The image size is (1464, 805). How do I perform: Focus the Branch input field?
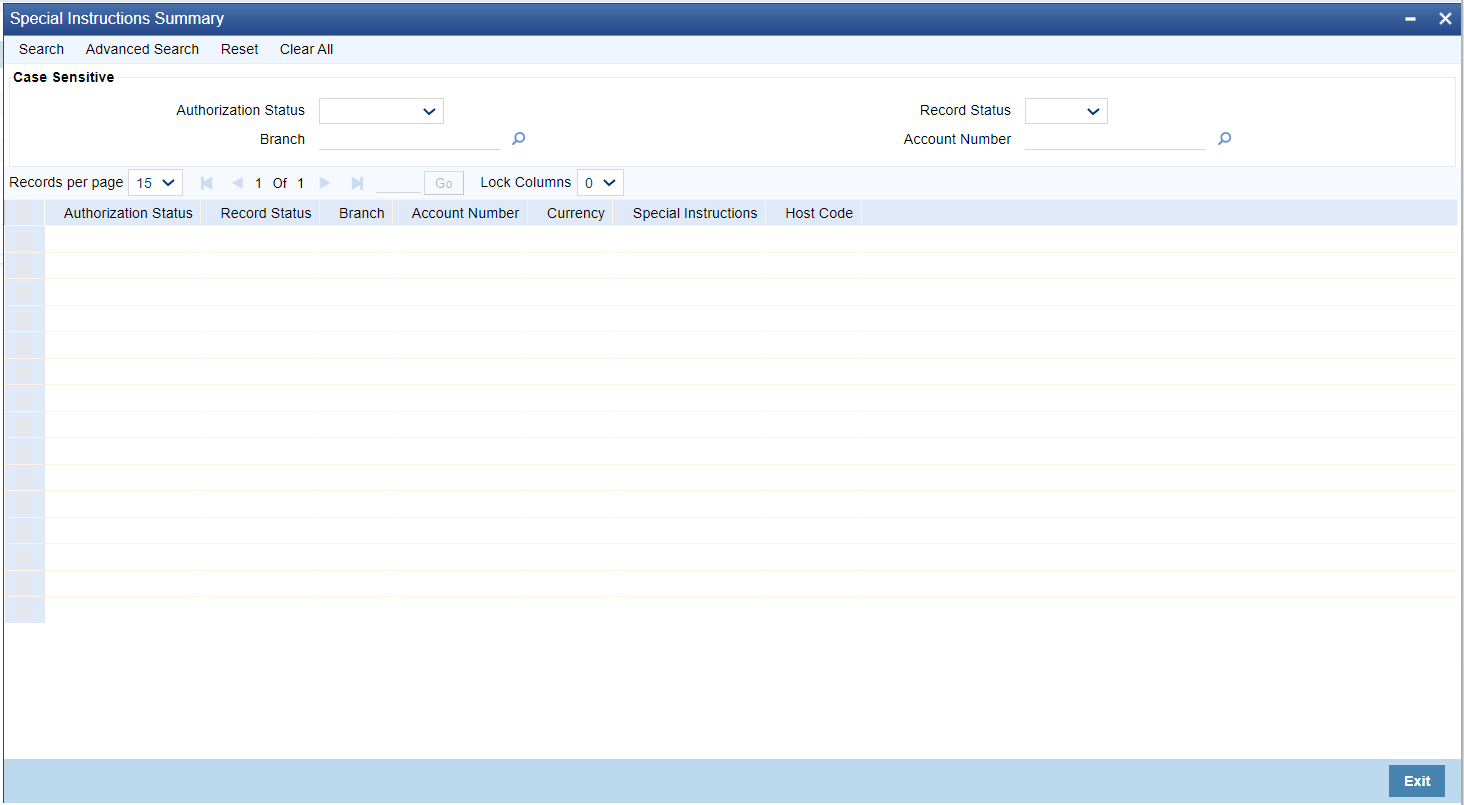(410, 139)
